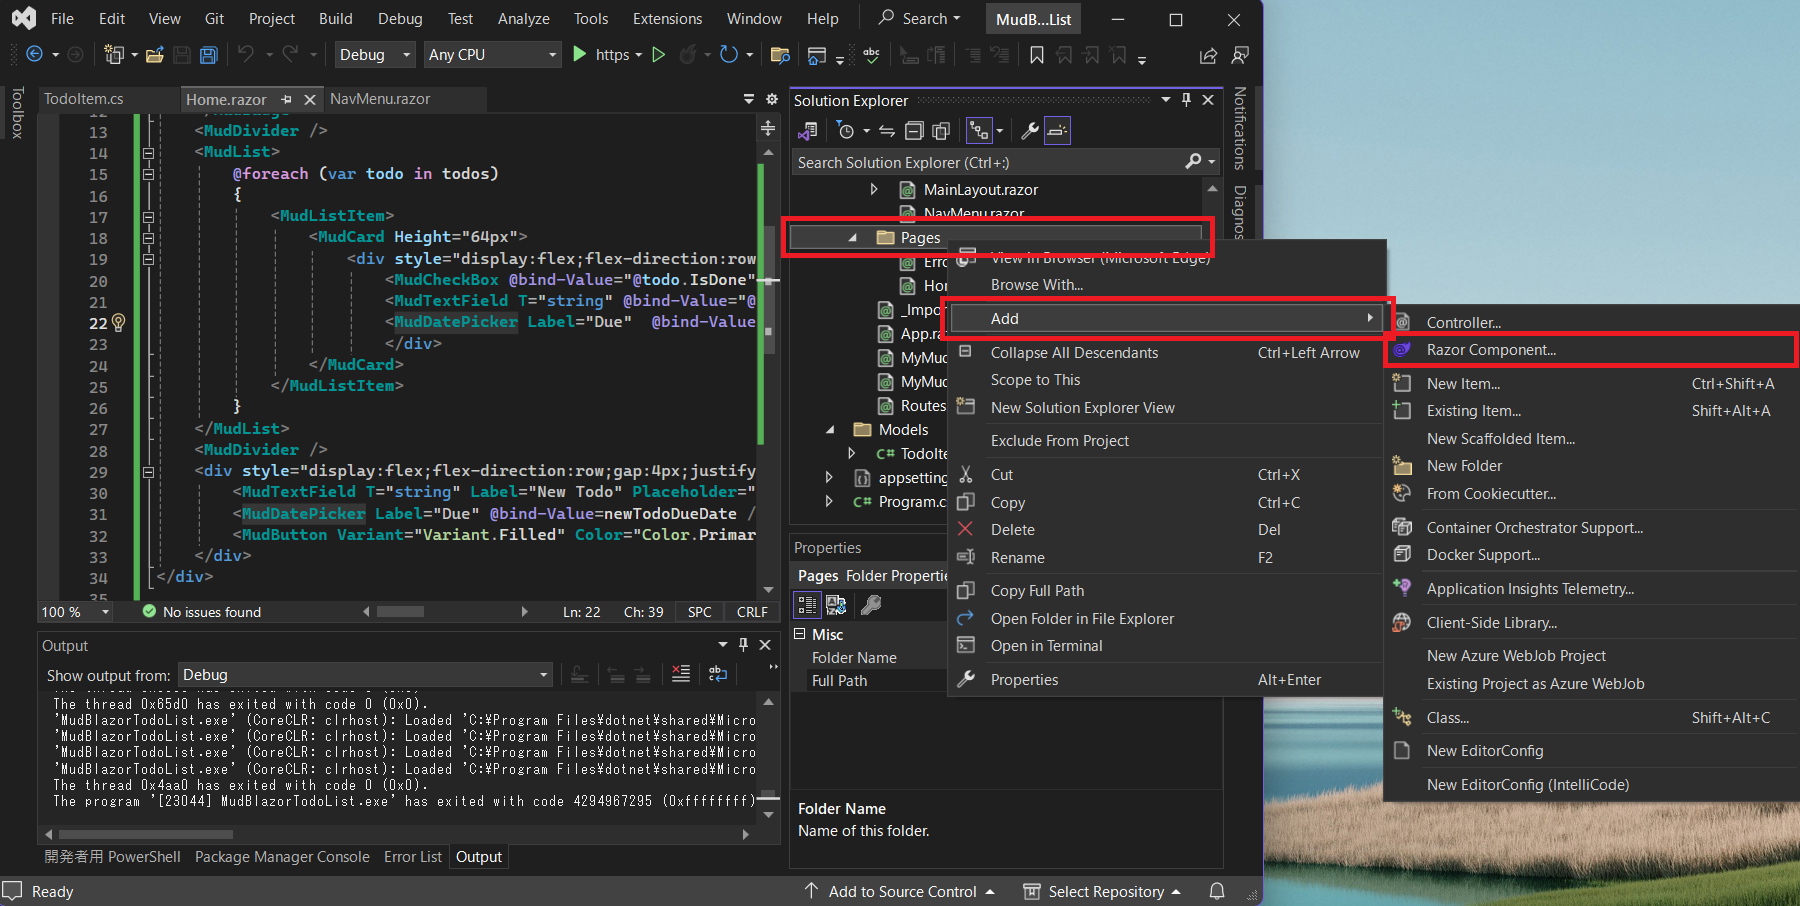Click Add to Source Control button

(899, 891)
